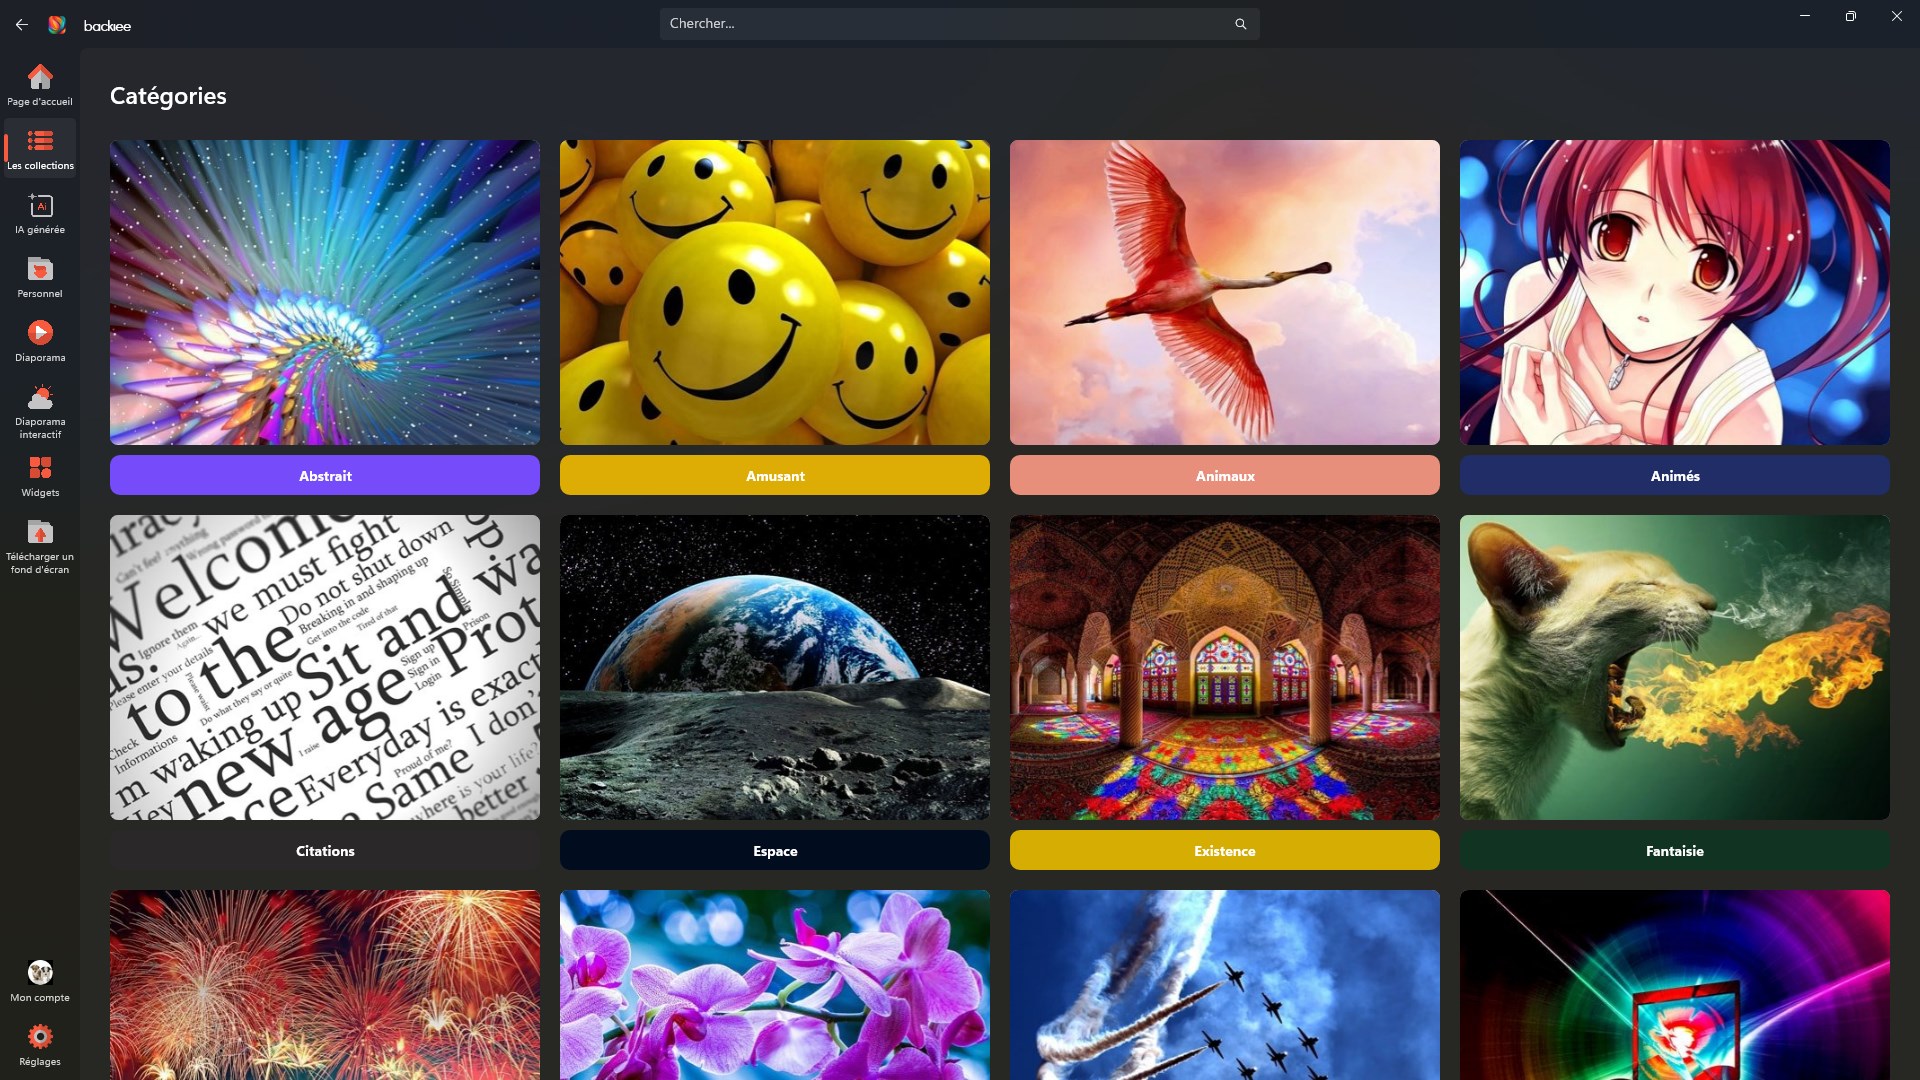The height and width of the screenshot is (1080, 1920).
Task: Click the Amusant yellow label button
Action: pos(775,476)
